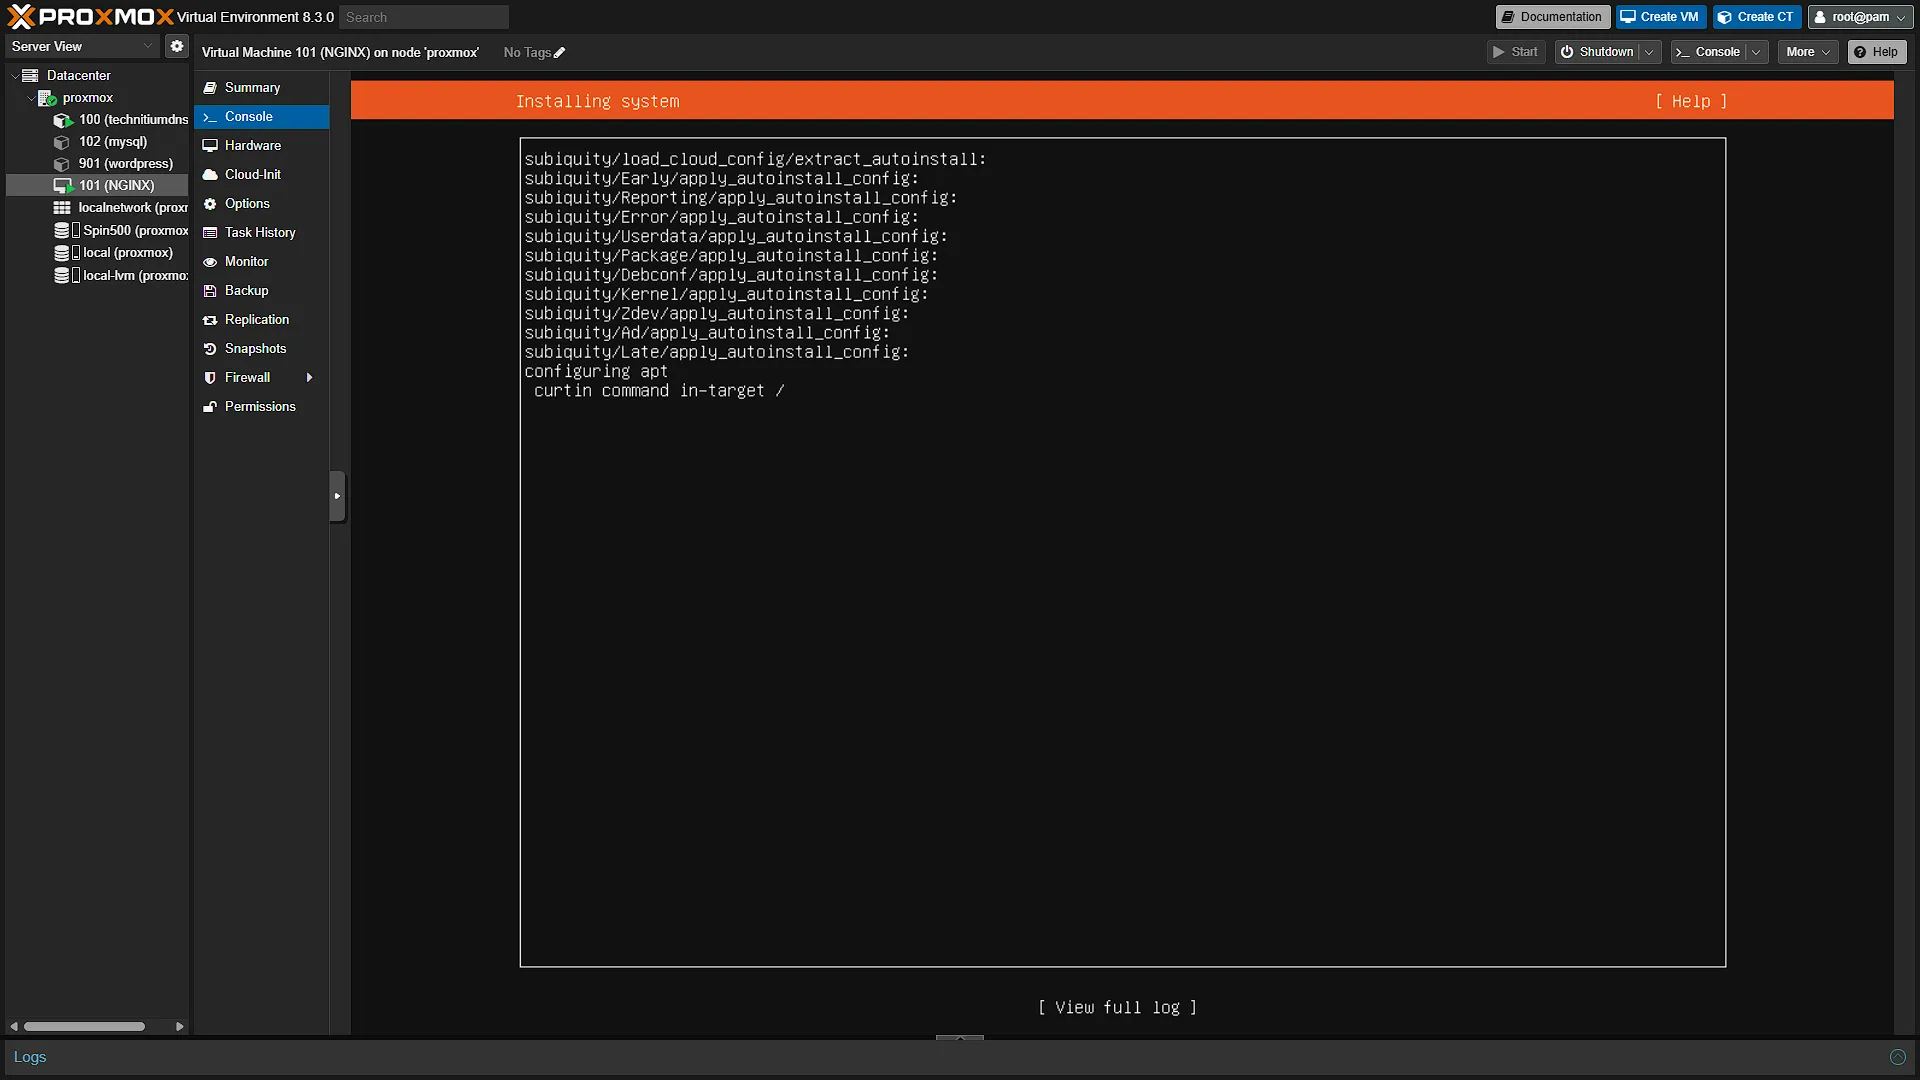This screenshot has height=1080, width=1920.
Task: Select localnetwork SDN zone entry
Action: (120, 208)
